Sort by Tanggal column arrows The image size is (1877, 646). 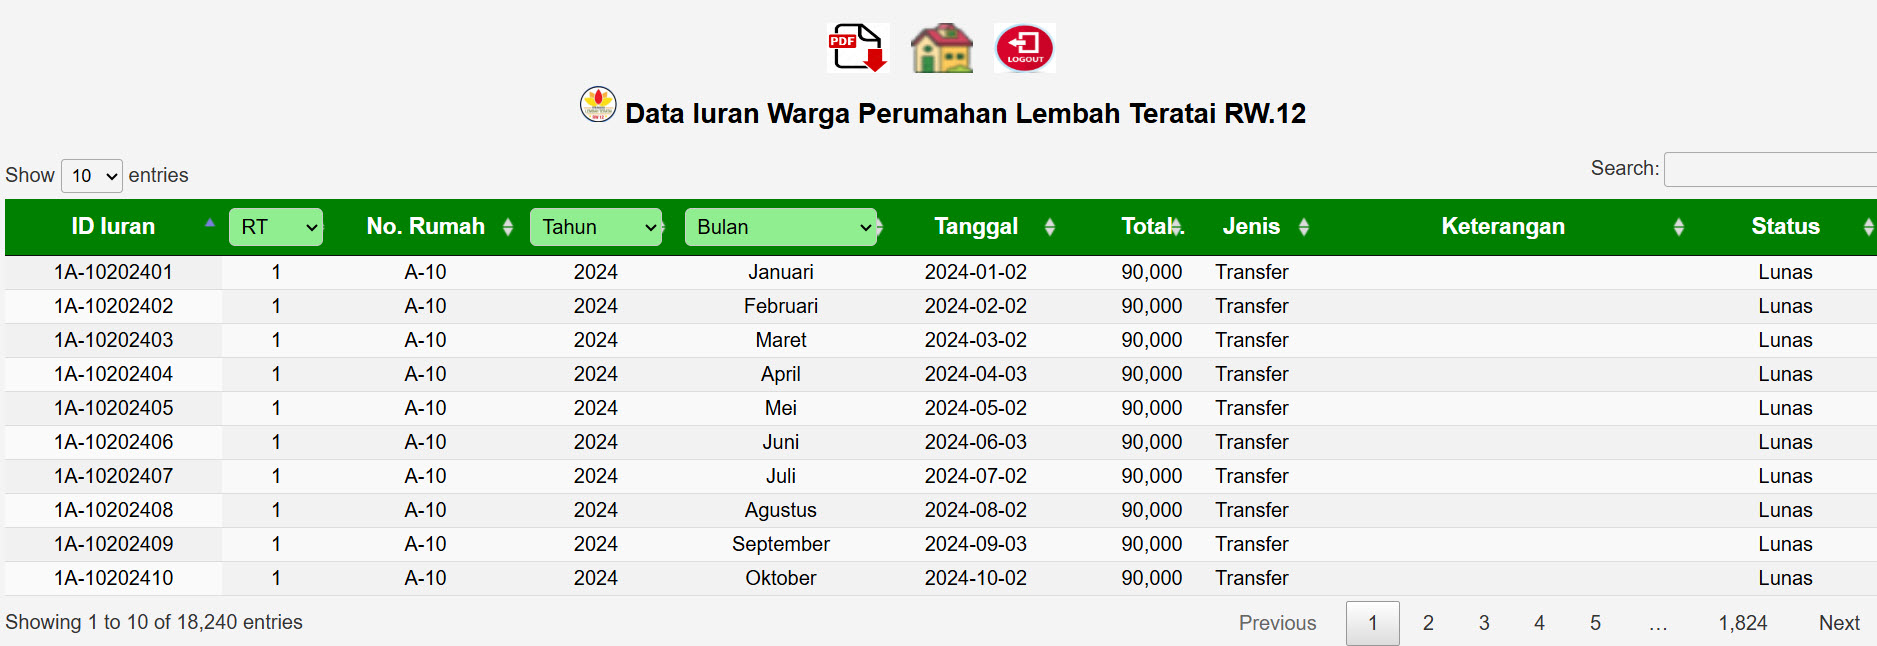click(1049, 227)
